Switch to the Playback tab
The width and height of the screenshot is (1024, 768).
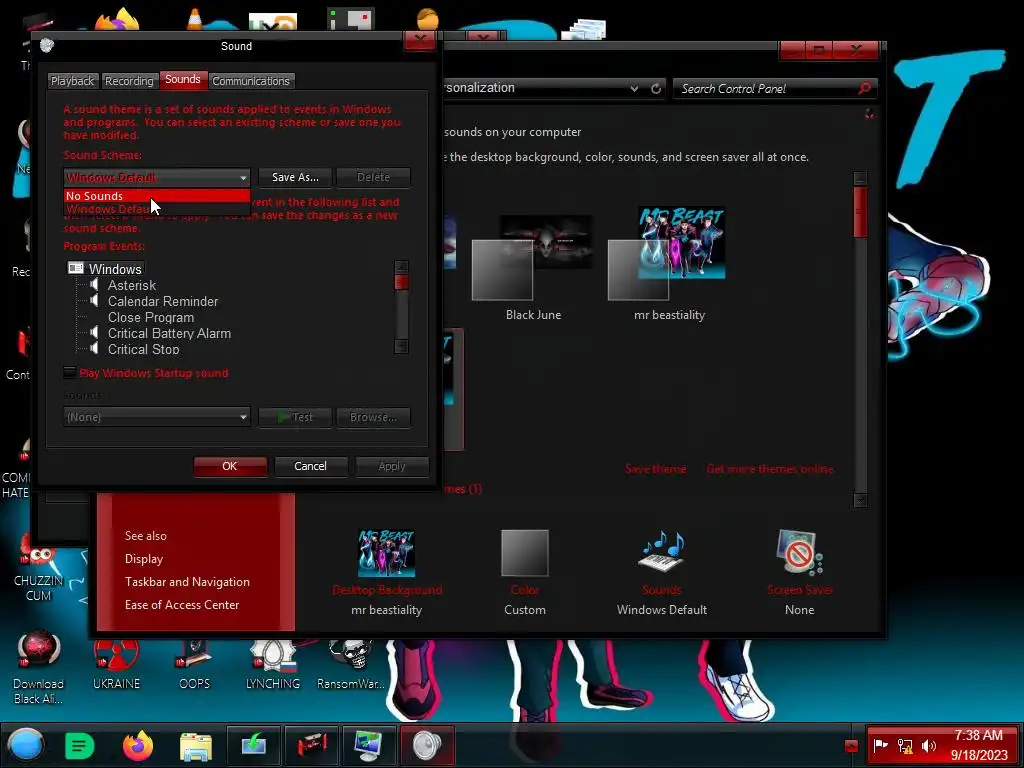tap(72, 81)
